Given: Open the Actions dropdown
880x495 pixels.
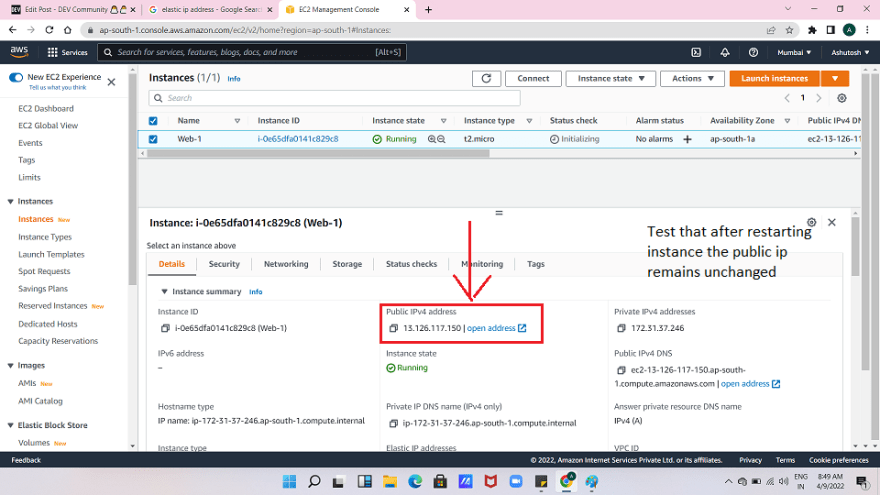Looking at the screenshot, I should [x=692, y=79].
